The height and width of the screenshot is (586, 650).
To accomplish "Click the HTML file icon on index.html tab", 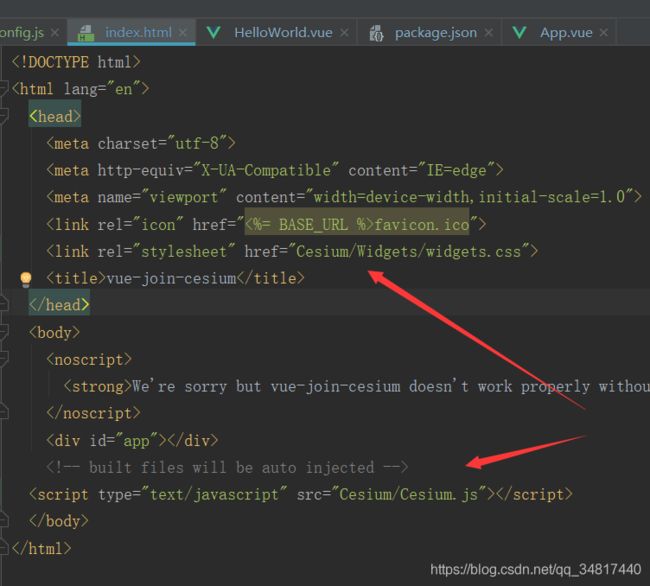I will (86, 33).
